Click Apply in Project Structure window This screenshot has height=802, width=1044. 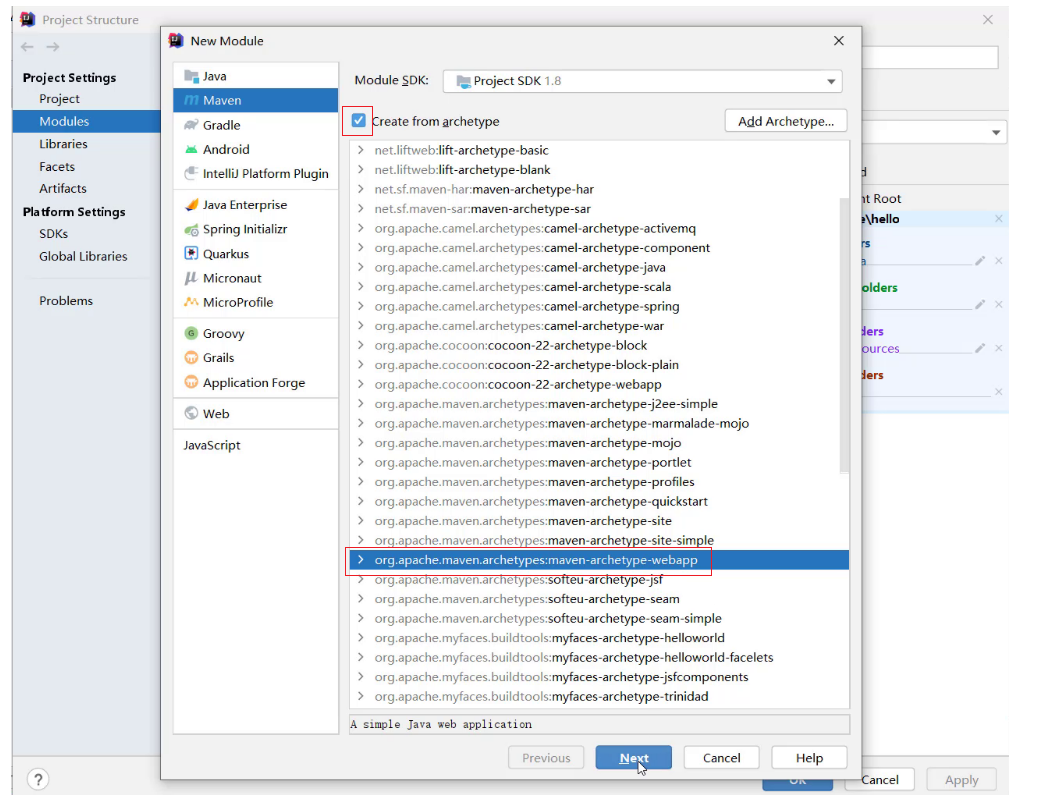961,779
